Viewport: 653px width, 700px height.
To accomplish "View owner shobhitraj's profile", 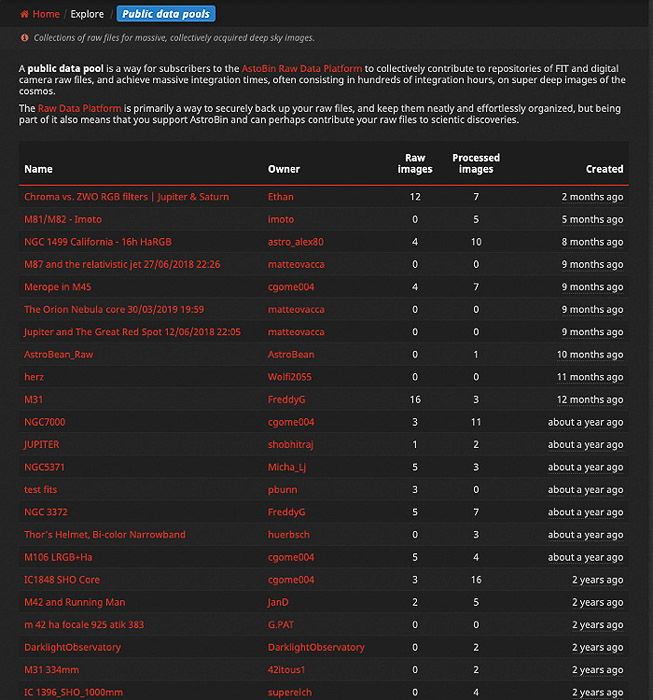I will click(291, 445).
